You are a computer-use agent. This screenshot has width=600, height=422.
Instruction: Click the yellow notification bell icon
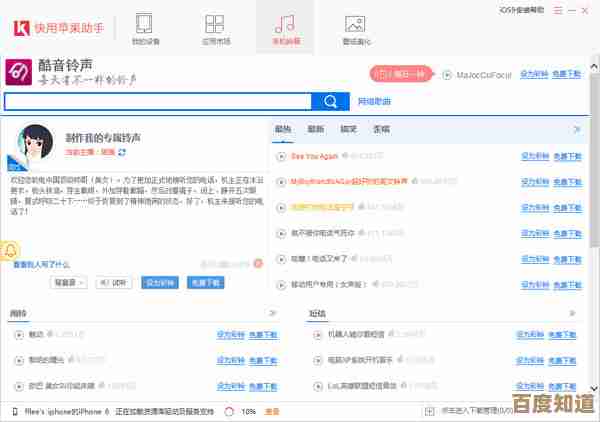(11, 250)
